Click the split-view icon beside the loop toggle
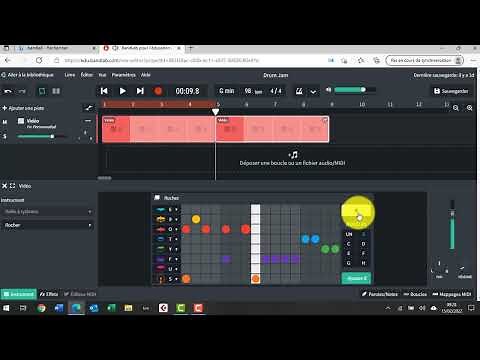 pyautogui.click(x=56, y=91)
